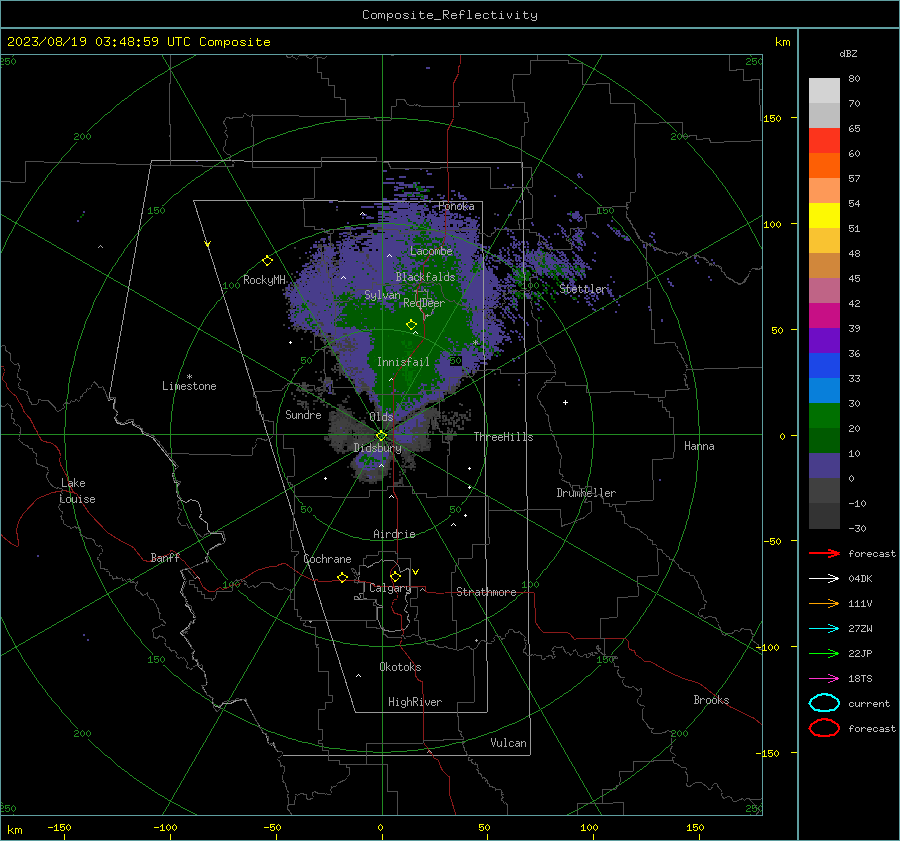The height and width of the screenshot is (841, 900).
Task: Click the RockyMH label
Action: (264, 280)
